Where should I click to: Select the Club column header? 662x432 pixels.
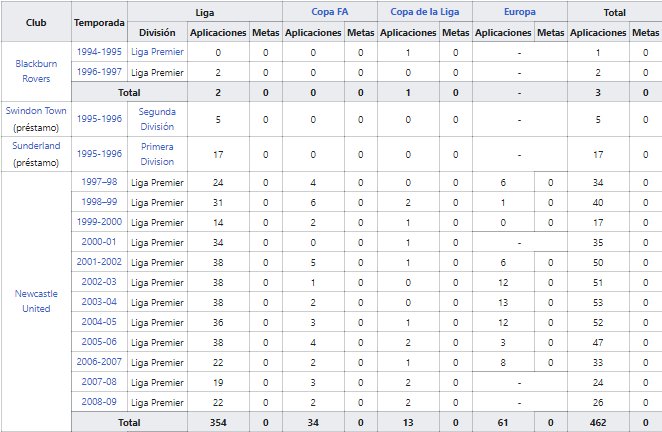36,22
